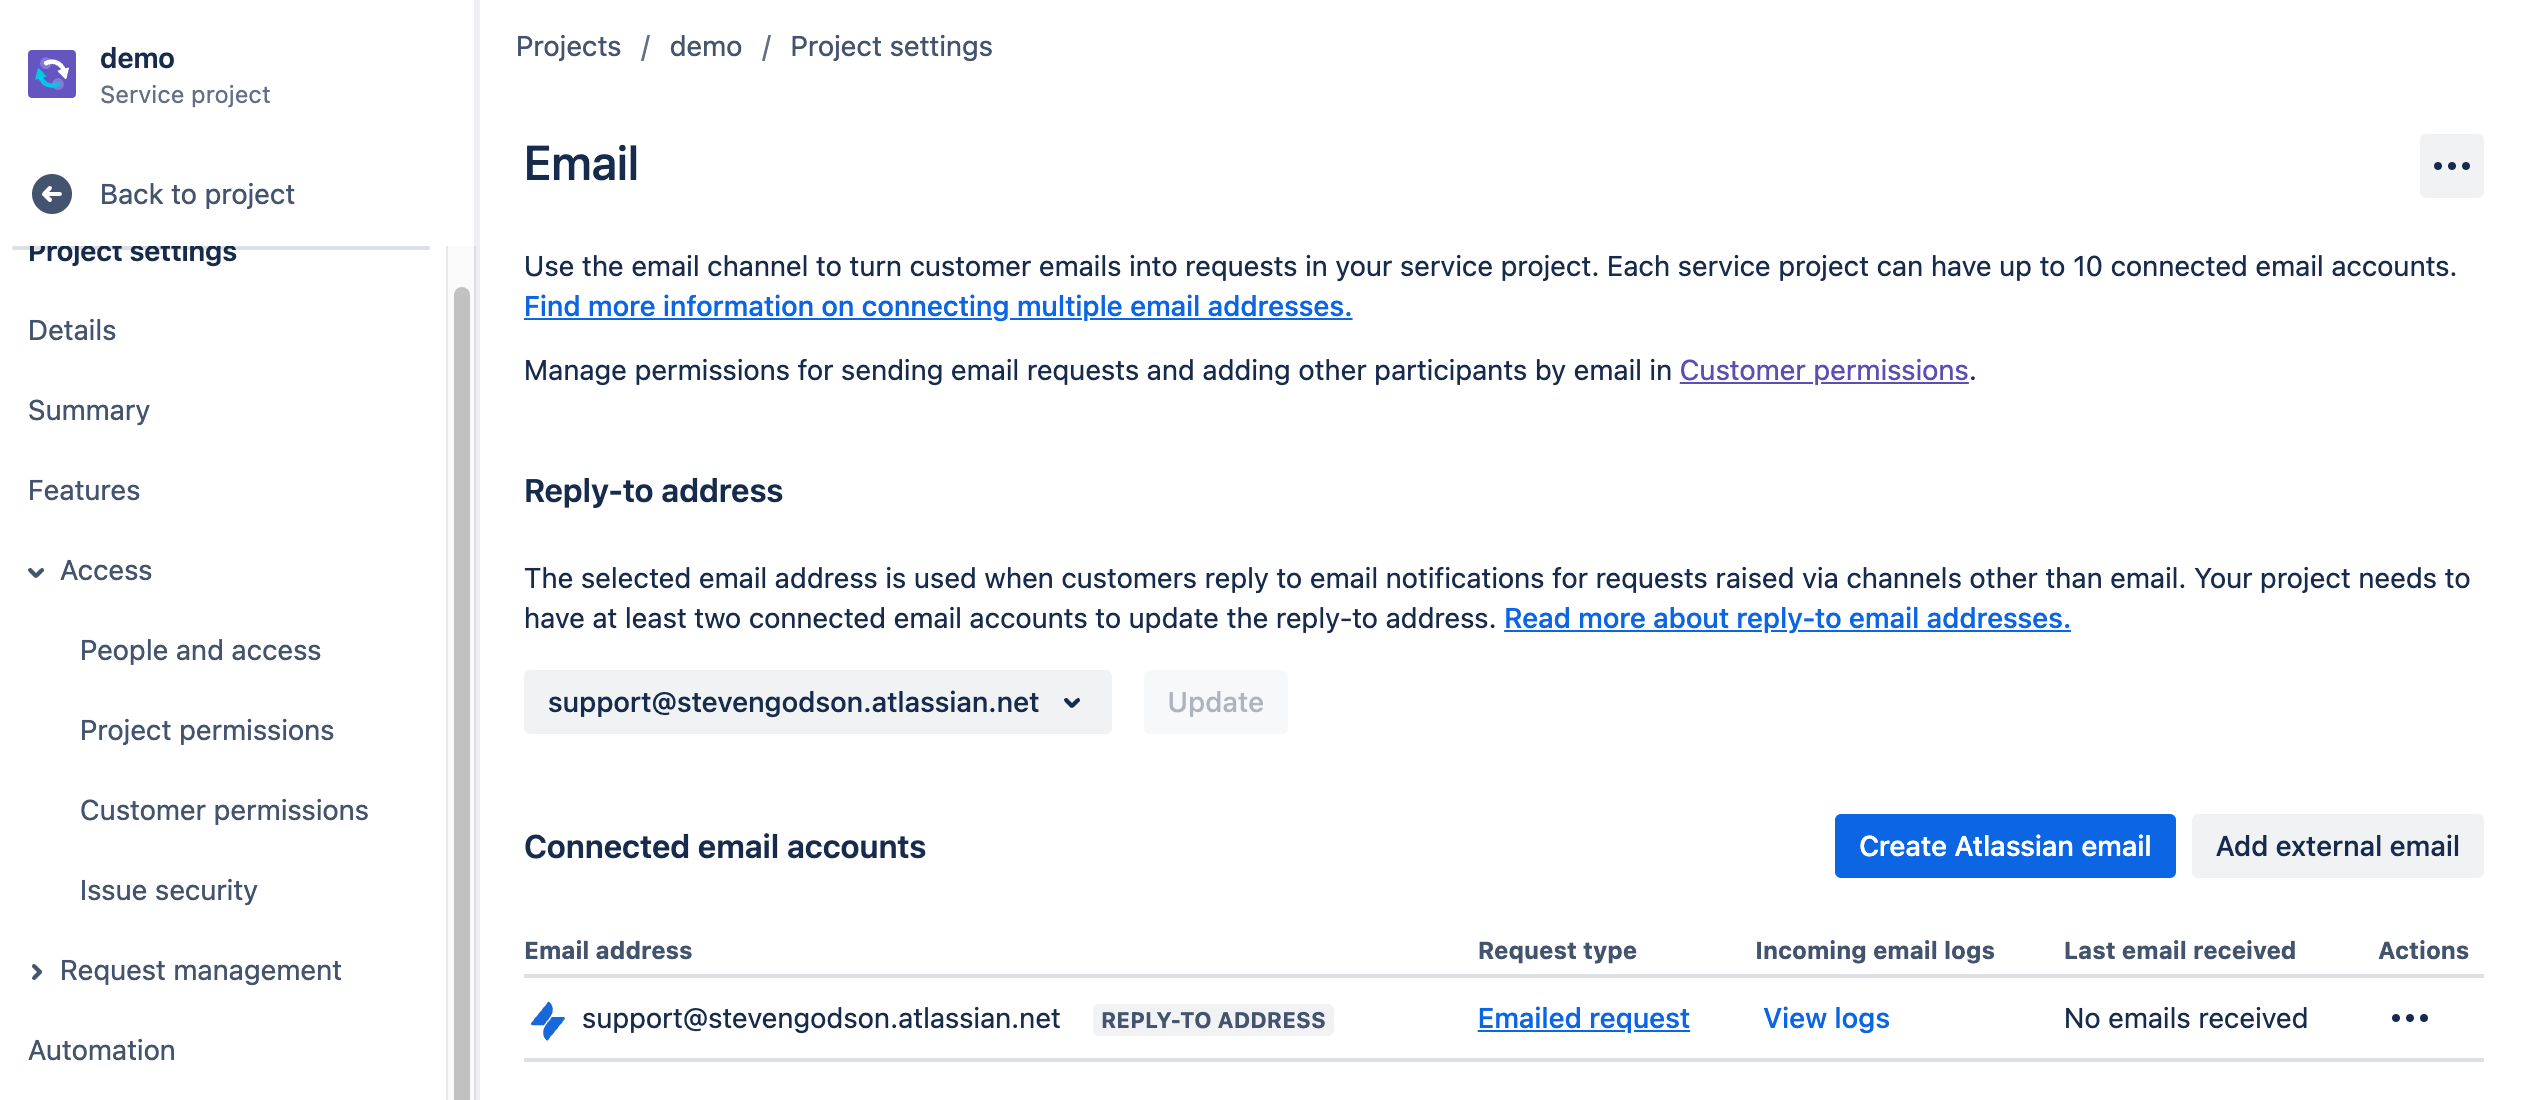2532x1100 pixels.
Task: Click Back to project link
Action: tap(197, 194)
